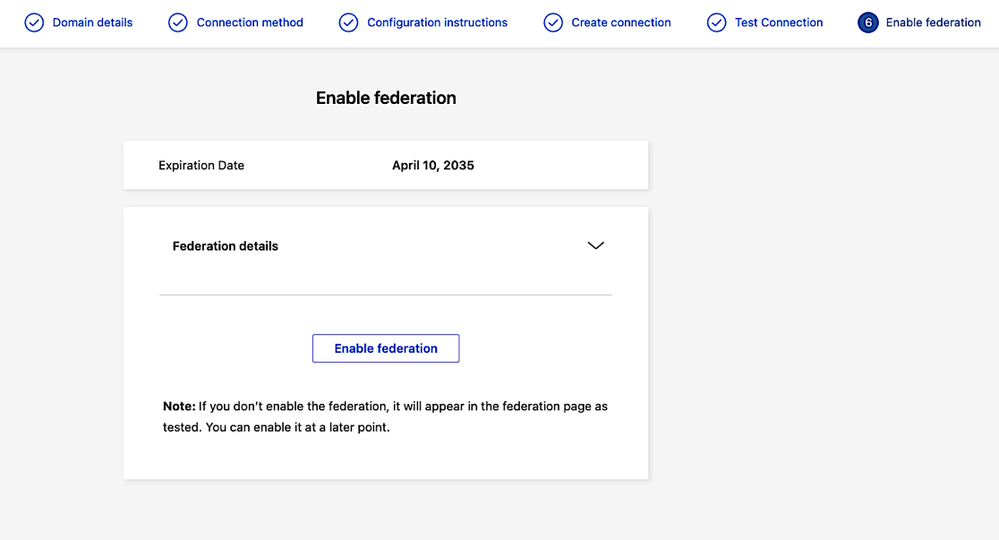Click the Federation details section title
Viewport: 999px width, 540px height.
(x=225, y=246)
